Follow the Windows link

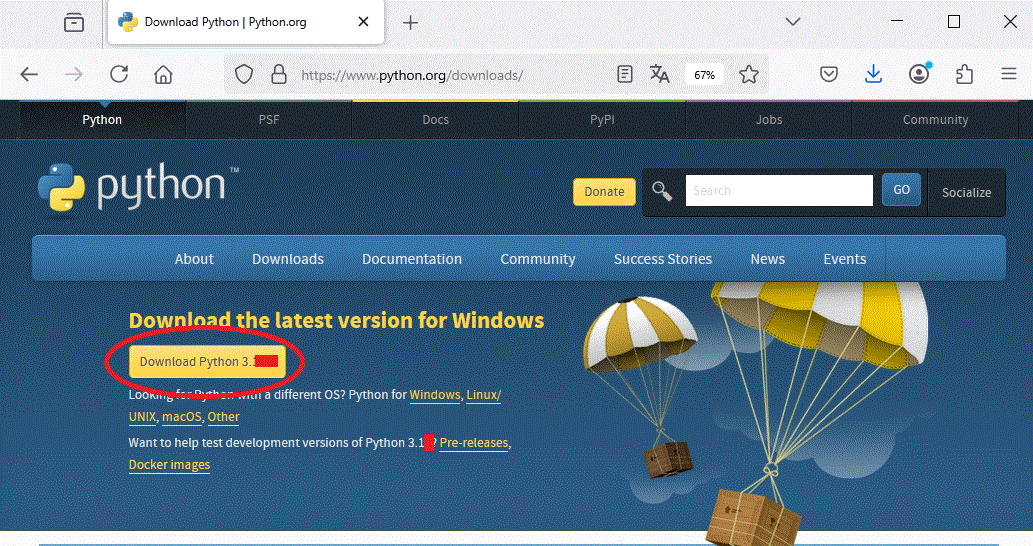coord(435,395)
